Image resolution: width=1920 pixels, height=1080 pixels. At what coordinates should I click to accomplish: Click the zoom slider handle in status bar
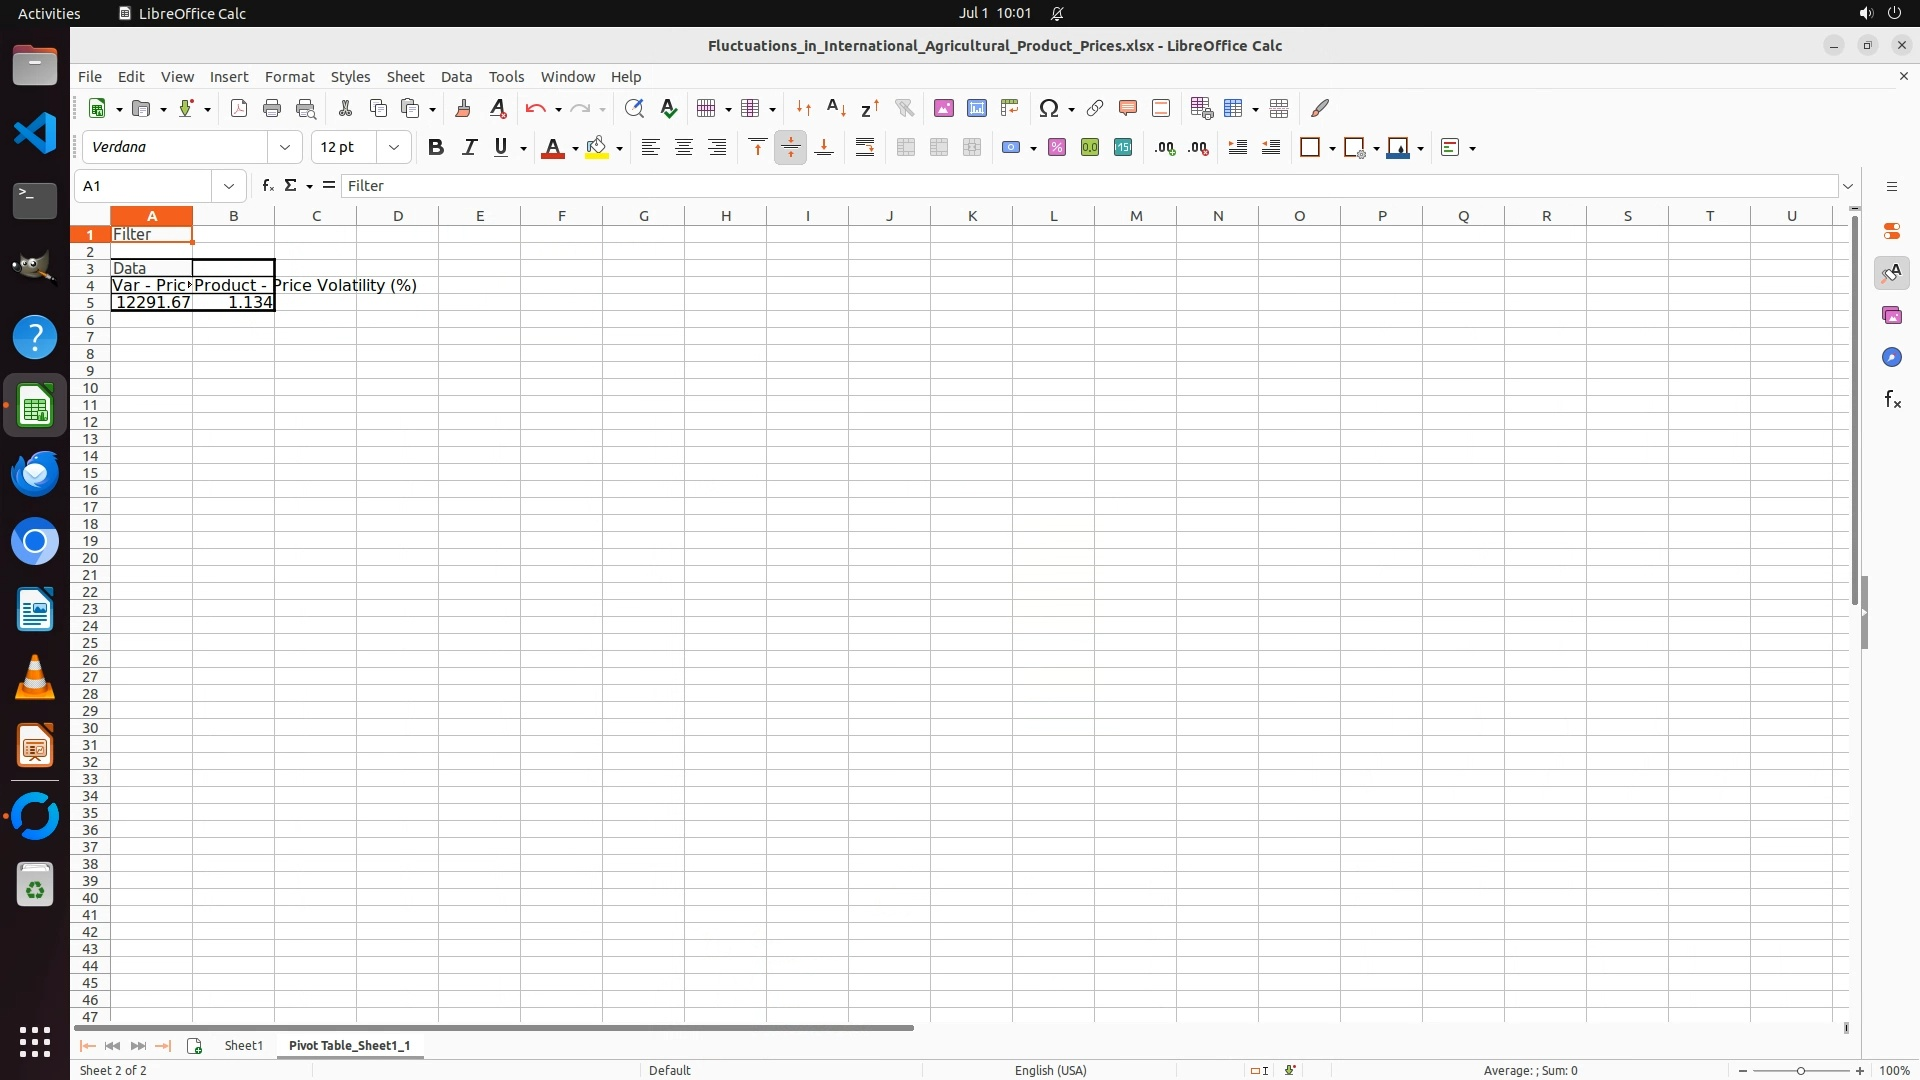[1801, 1071]
